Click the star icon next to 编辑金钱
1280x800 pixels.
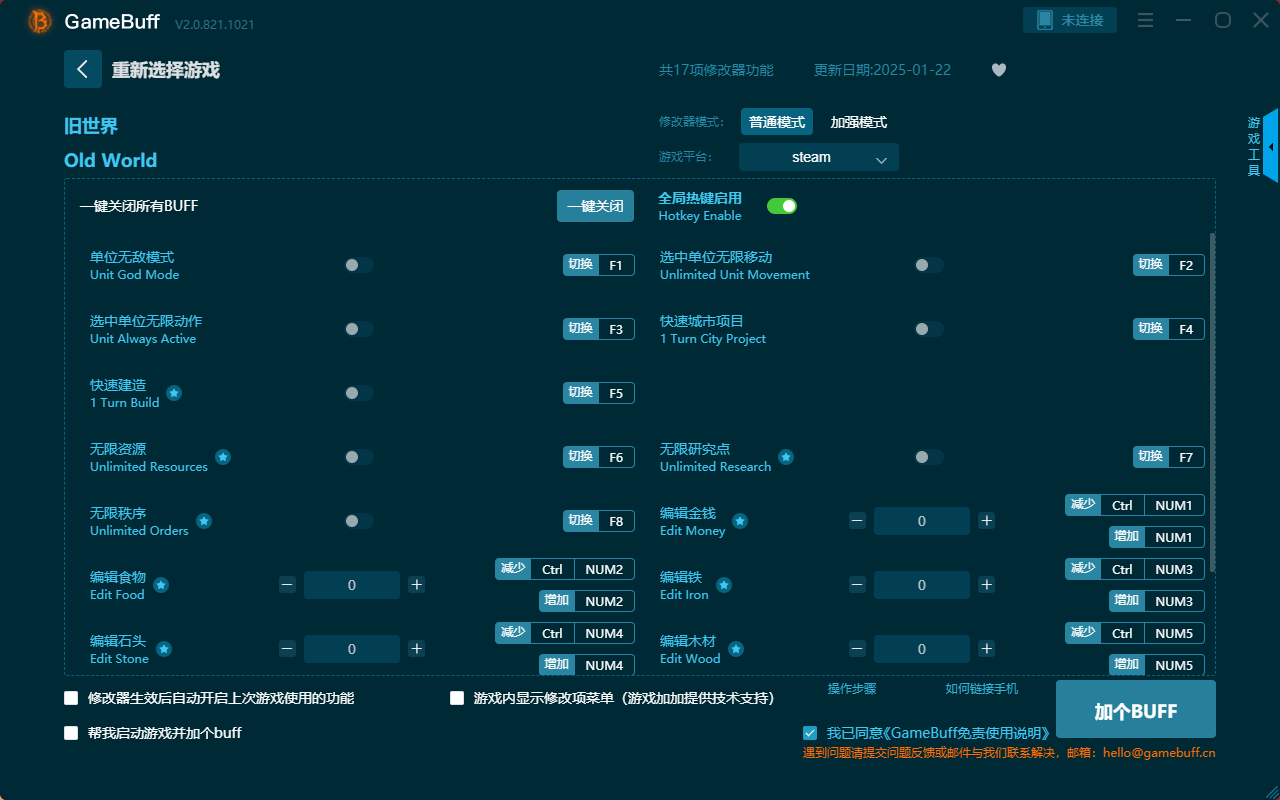(x=739, y=521)
